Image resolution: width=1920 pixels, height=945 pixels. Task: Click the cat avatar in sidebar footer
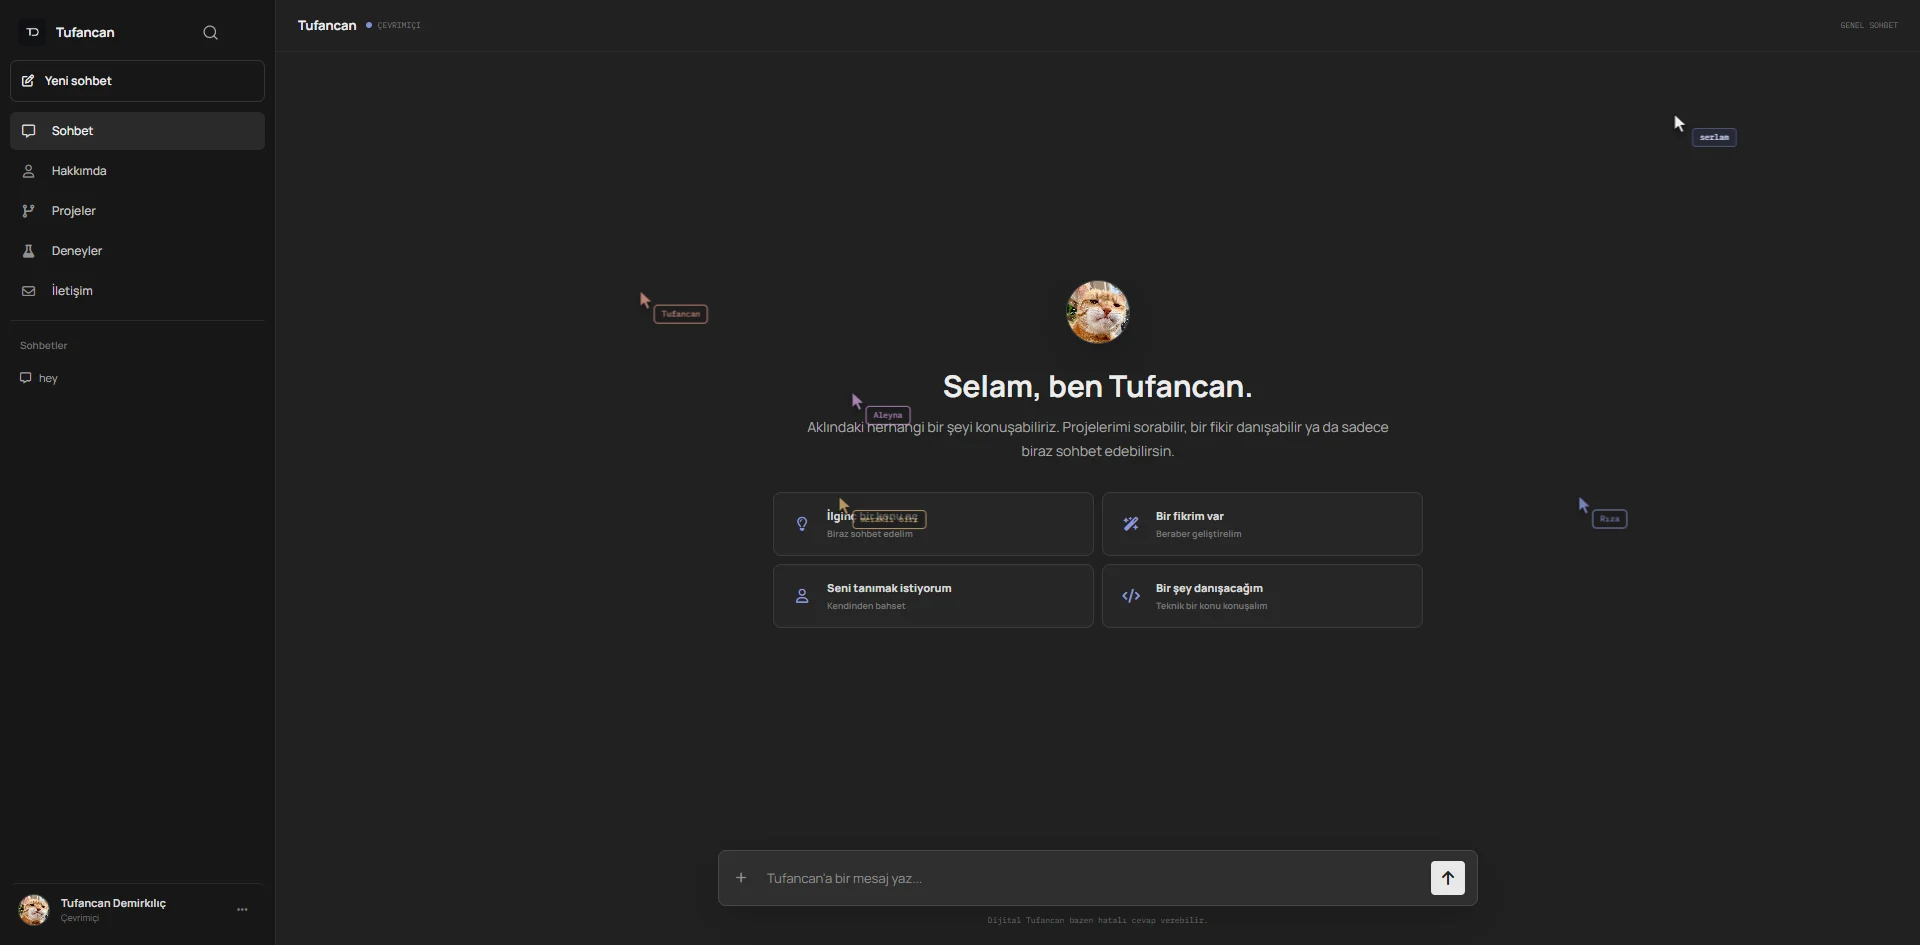(x=34, y=910)
